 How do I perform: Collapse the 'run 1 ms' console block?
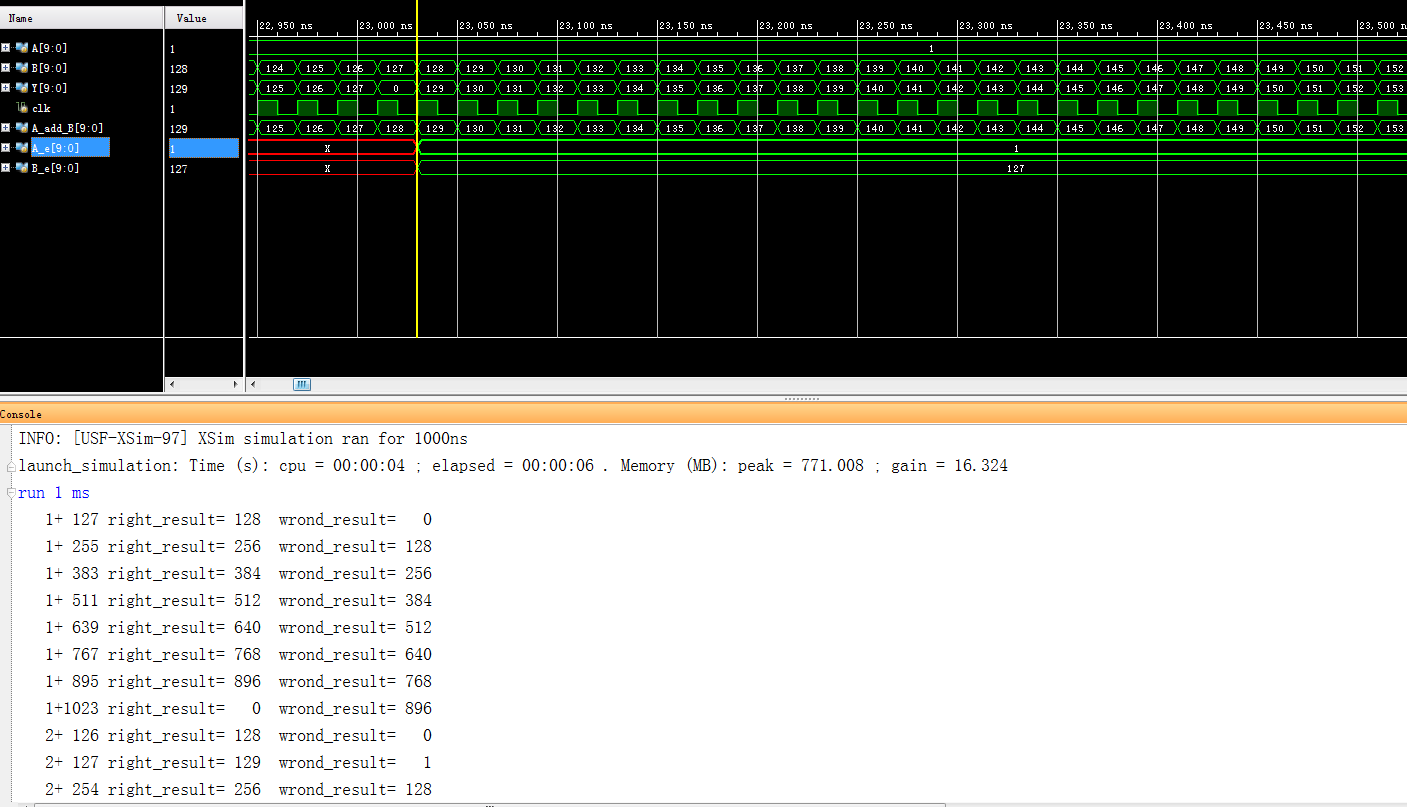[10, 493]
